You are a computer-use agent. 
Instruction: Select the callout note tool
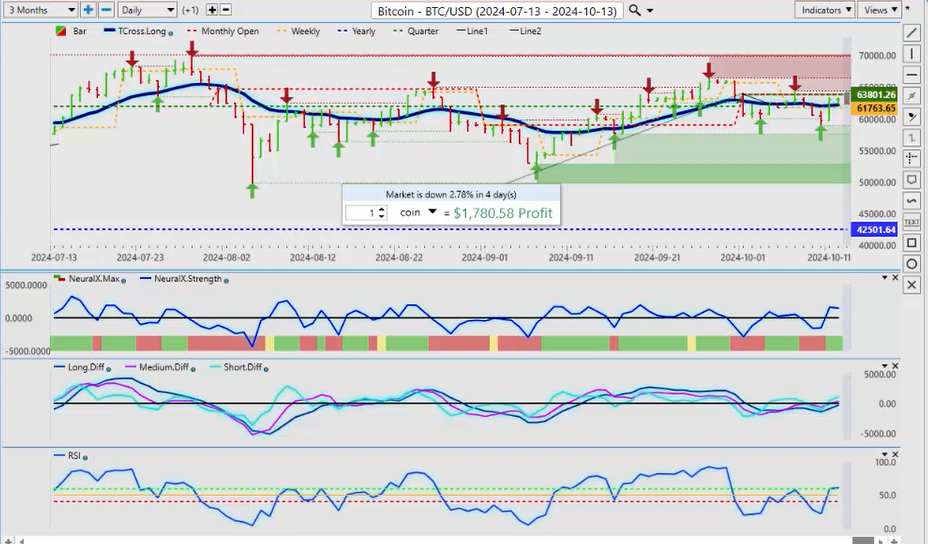coord(911,180)
